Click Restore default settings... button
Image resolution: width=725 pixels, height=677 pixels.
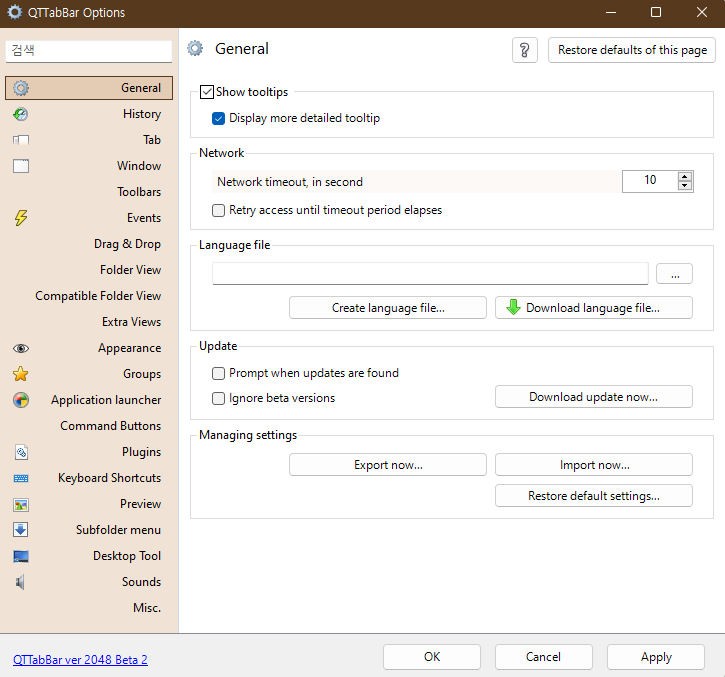[x=594, y=496]
